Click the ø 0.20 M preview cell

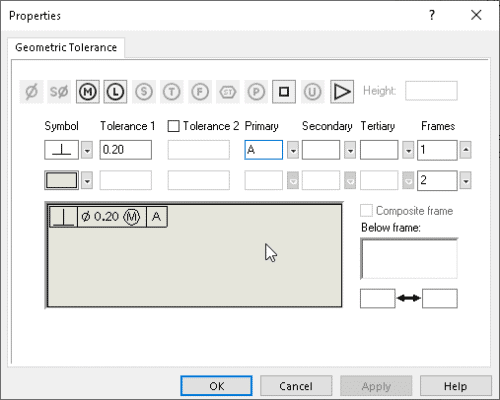pyautogui.click(x=112, y=217)
